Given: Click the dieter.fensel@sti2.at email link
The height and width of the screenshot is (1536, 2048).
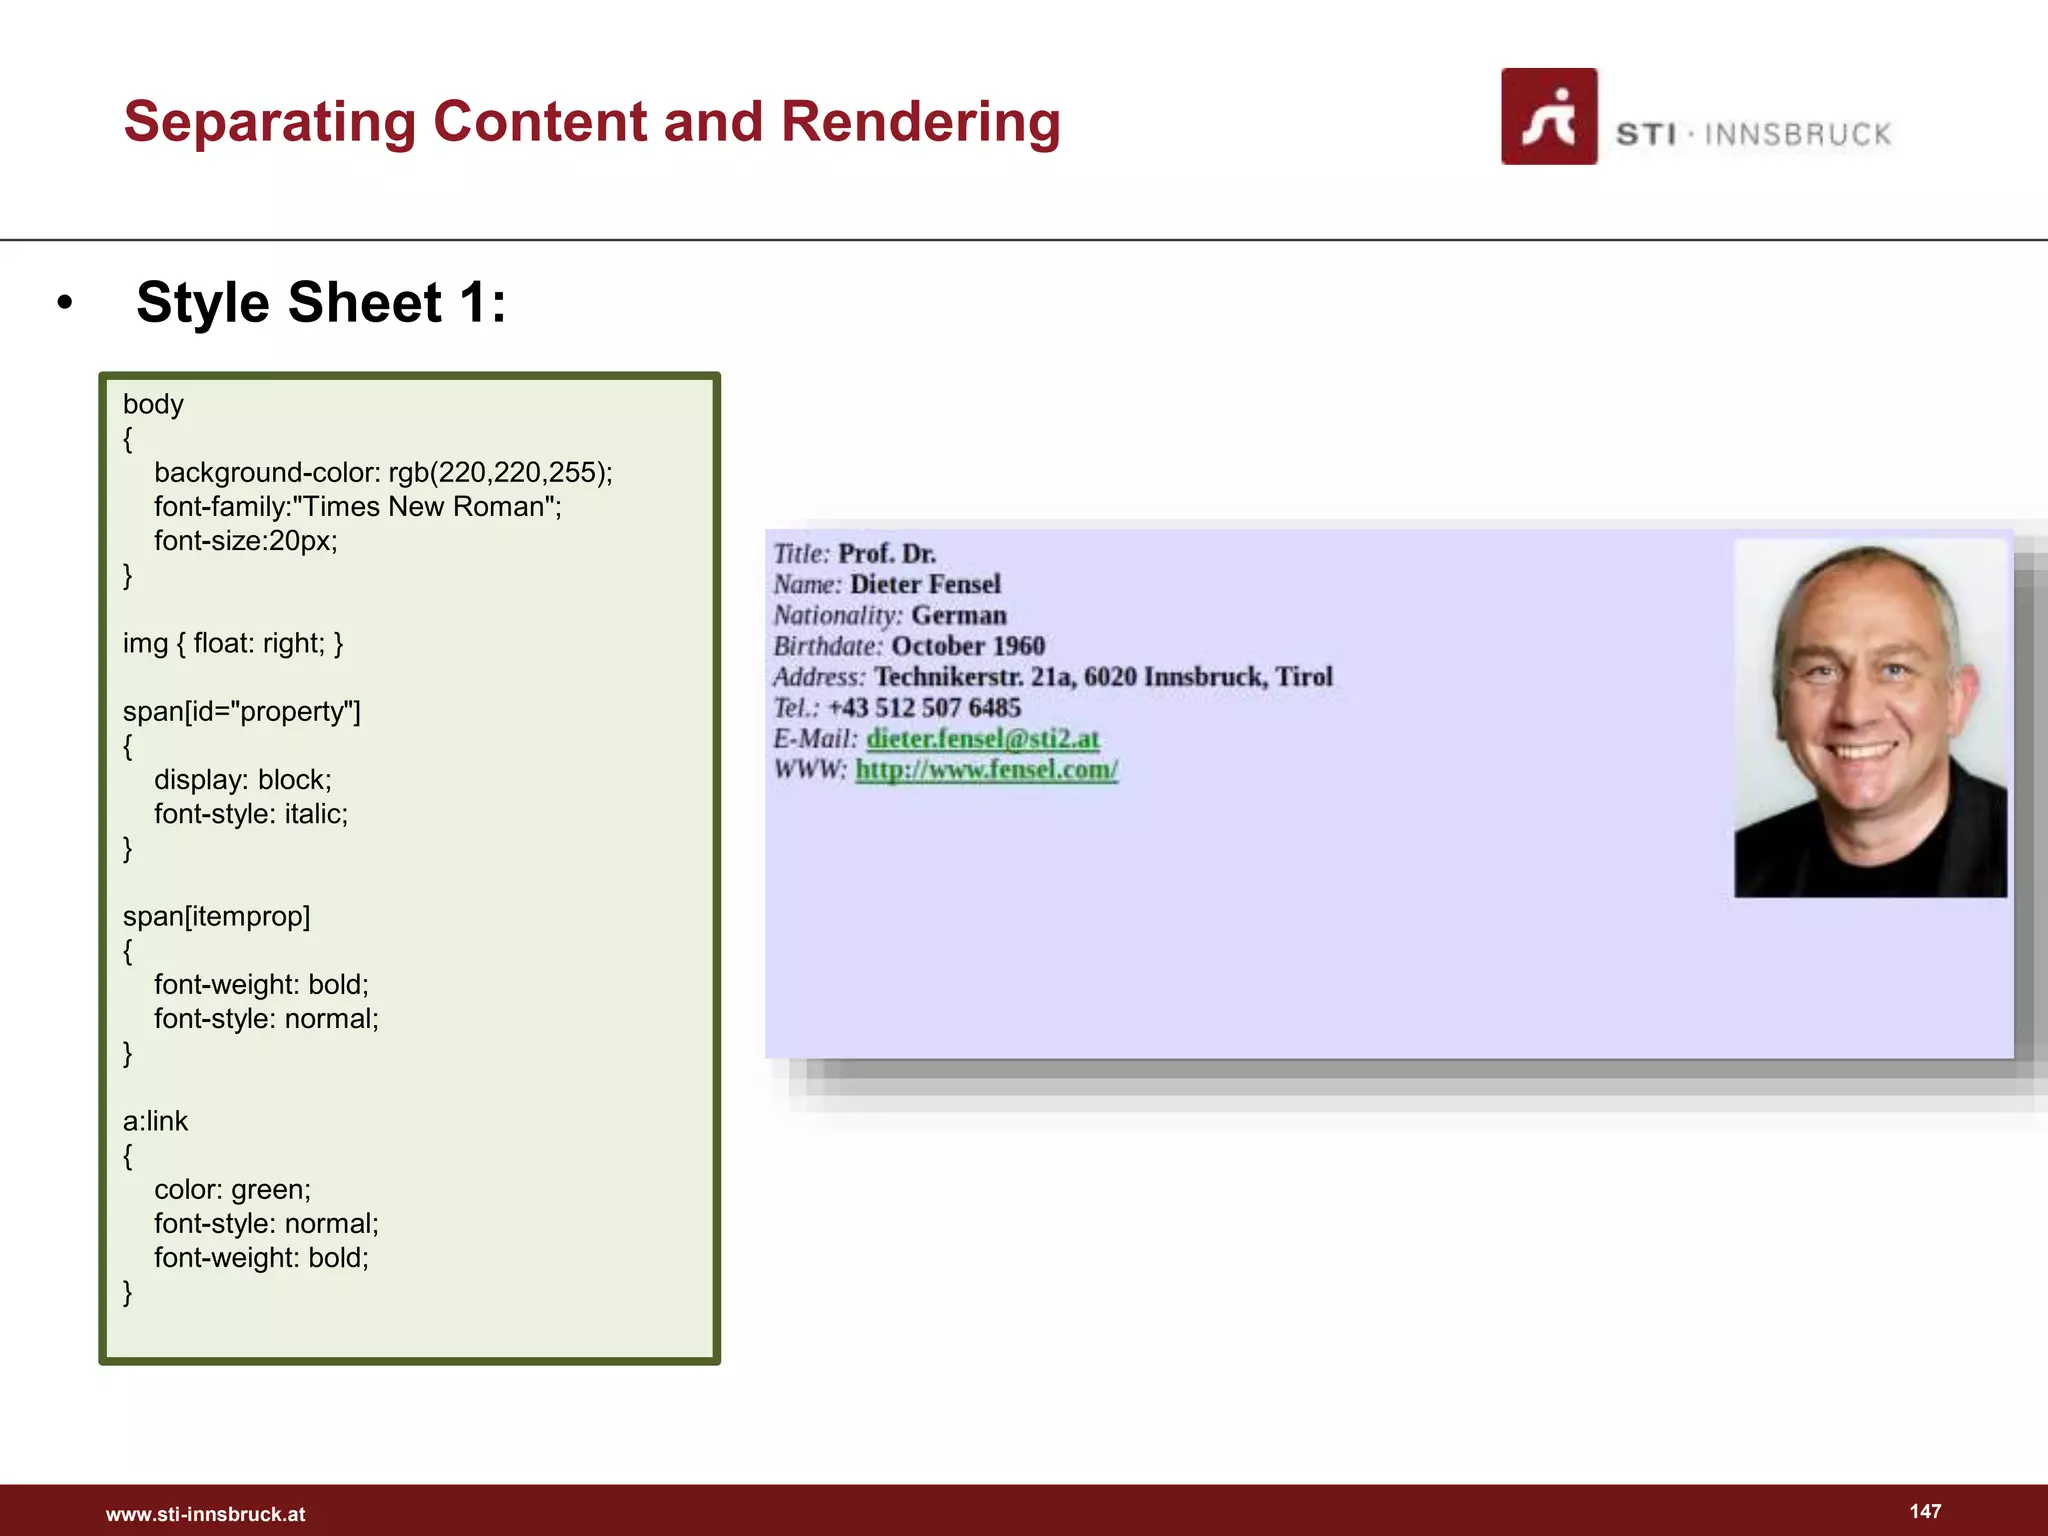Looking at the screenshot, I should click(x=983, y=739).
